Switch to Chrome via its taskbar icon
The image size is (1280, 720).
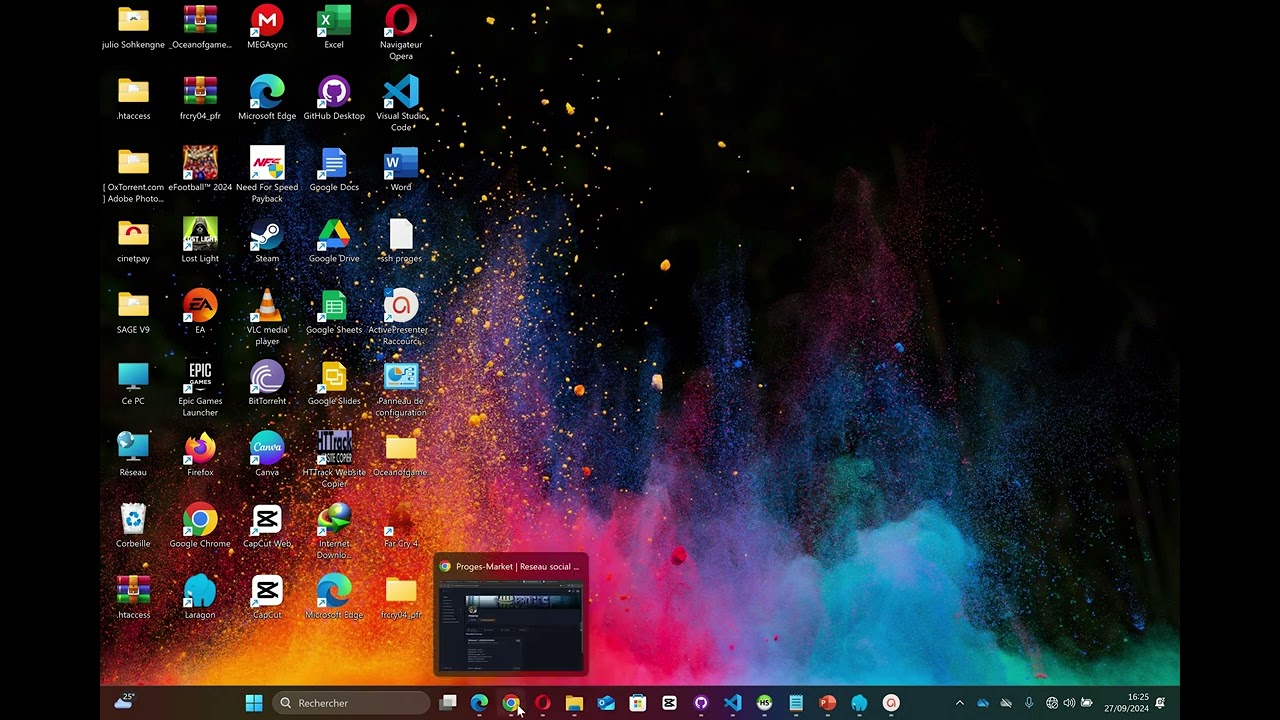(511, 703)
